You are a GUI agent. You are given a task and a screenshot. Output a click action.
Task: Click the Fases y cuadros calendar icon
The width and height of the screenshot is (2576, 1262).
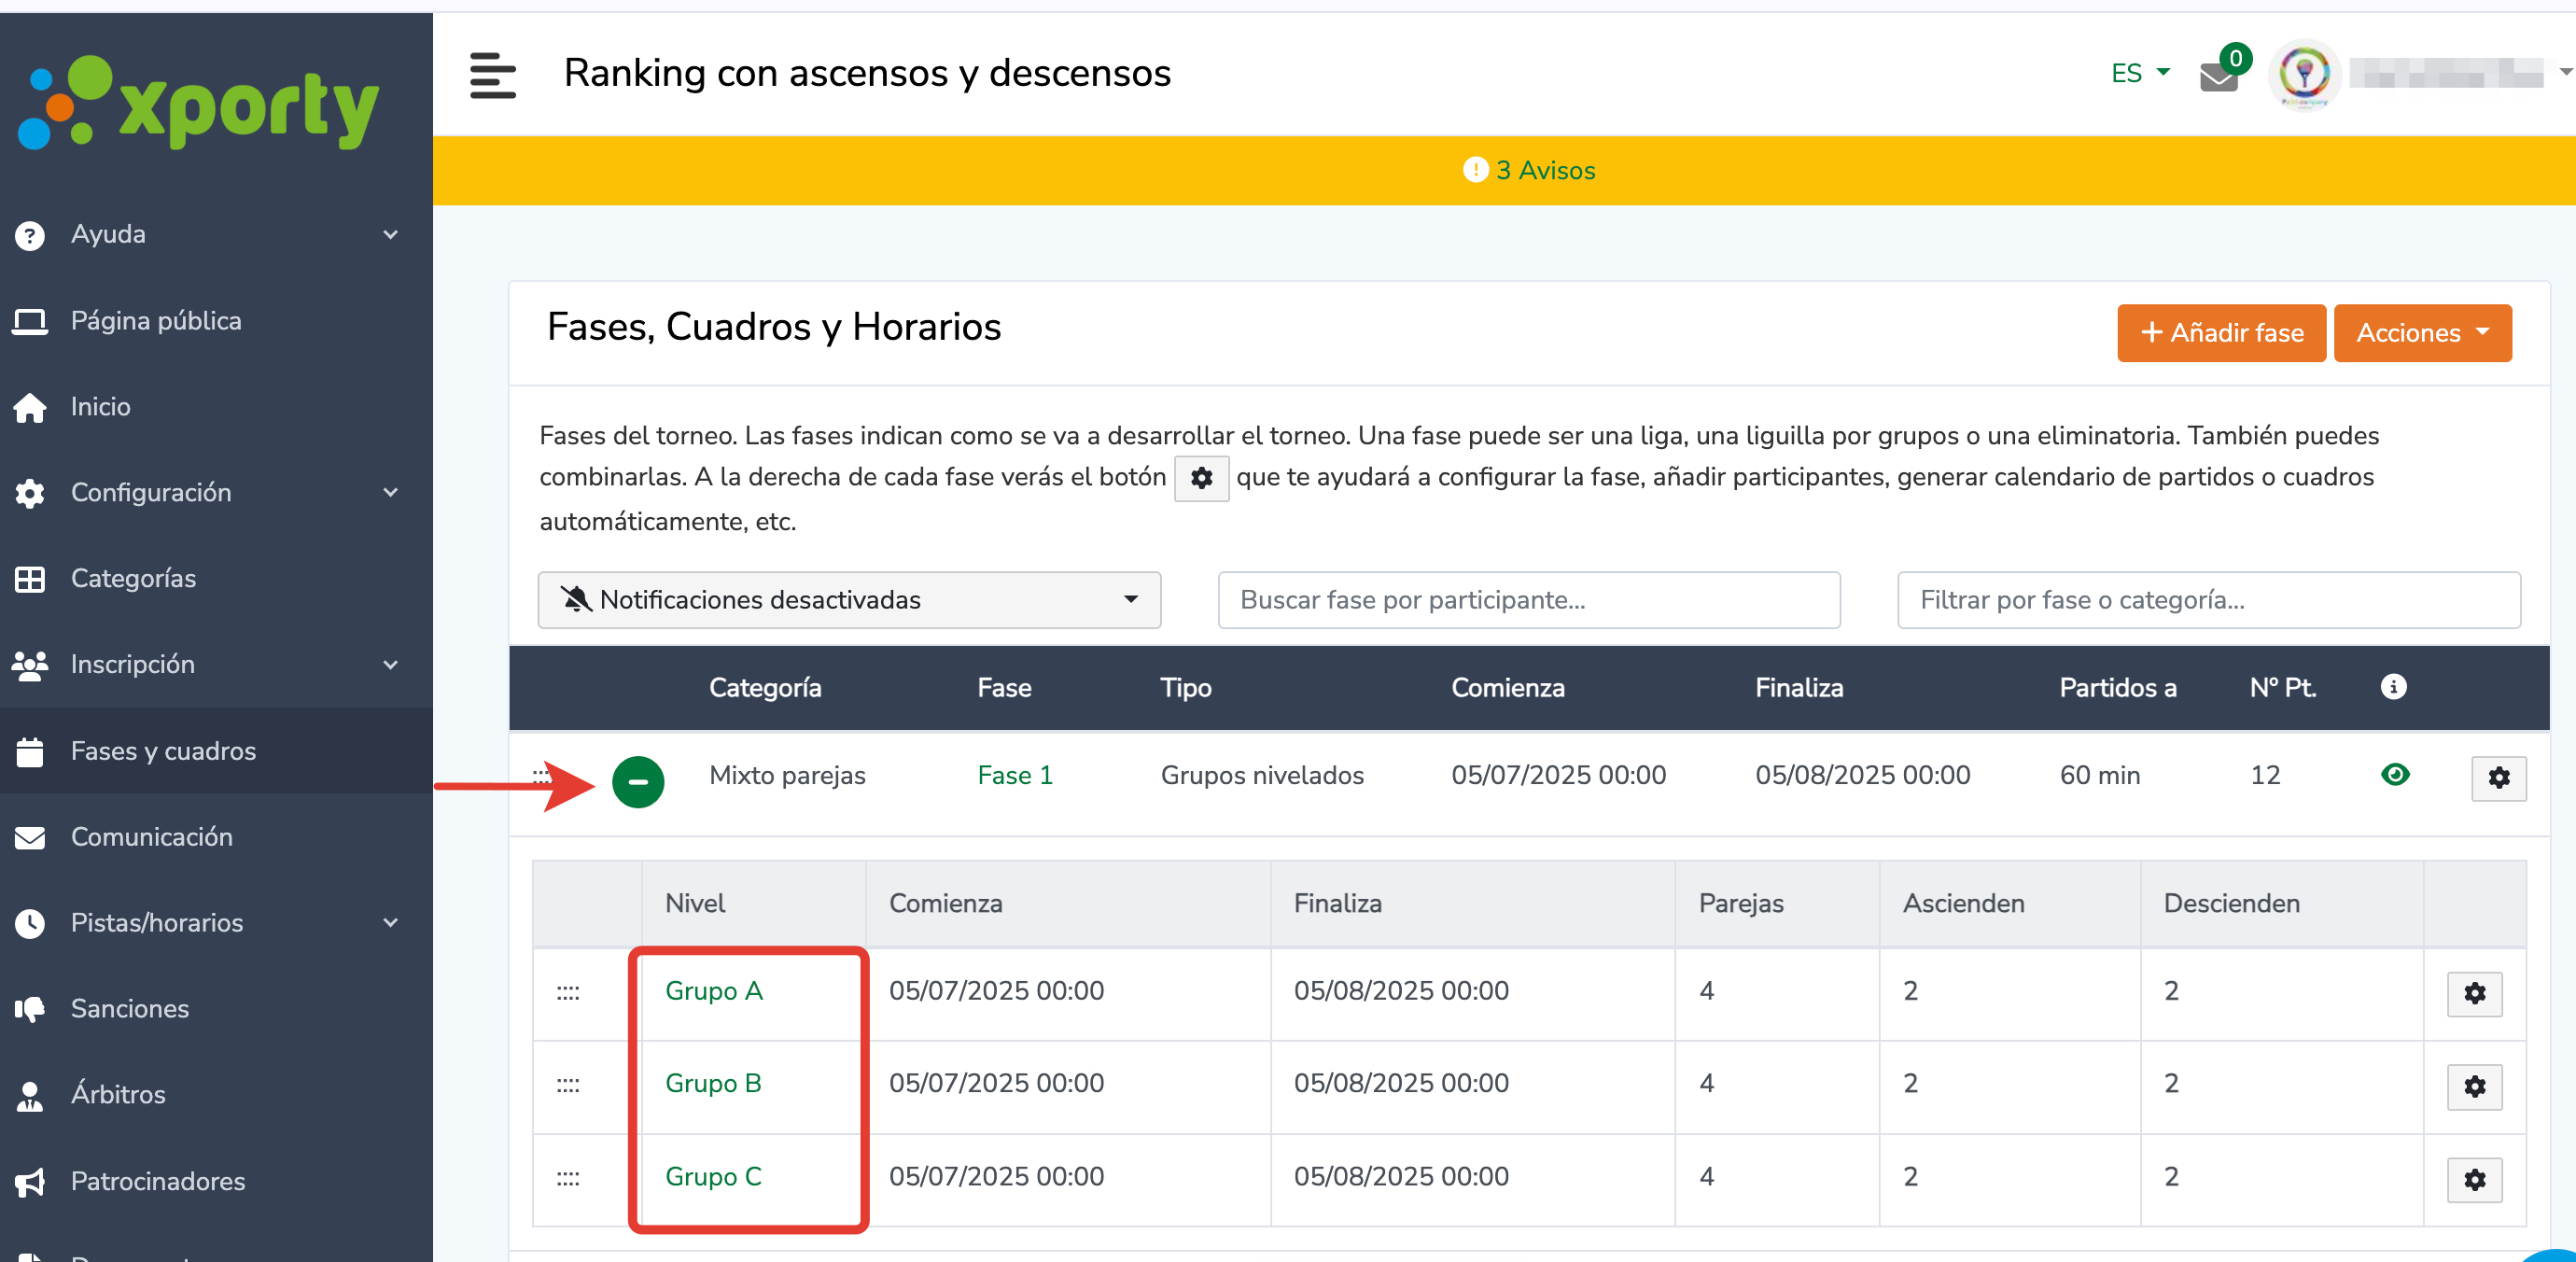coord(30,751)
